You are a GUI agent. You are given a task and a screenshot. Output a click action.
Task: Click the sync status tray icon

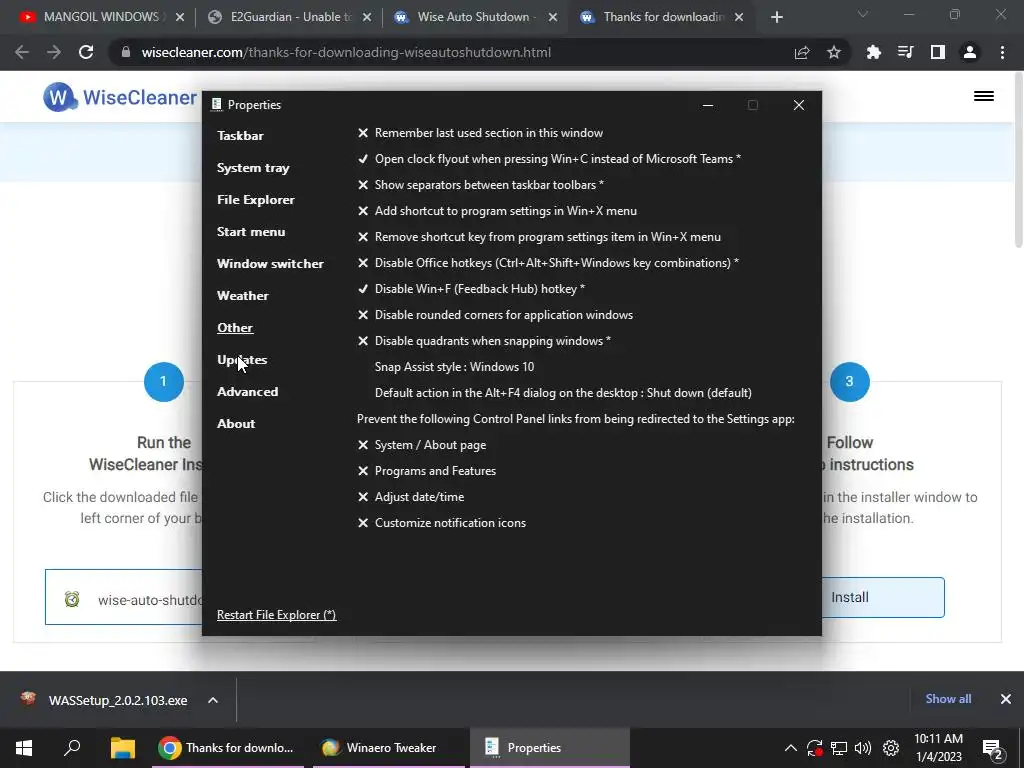click(x=814, y=748)
